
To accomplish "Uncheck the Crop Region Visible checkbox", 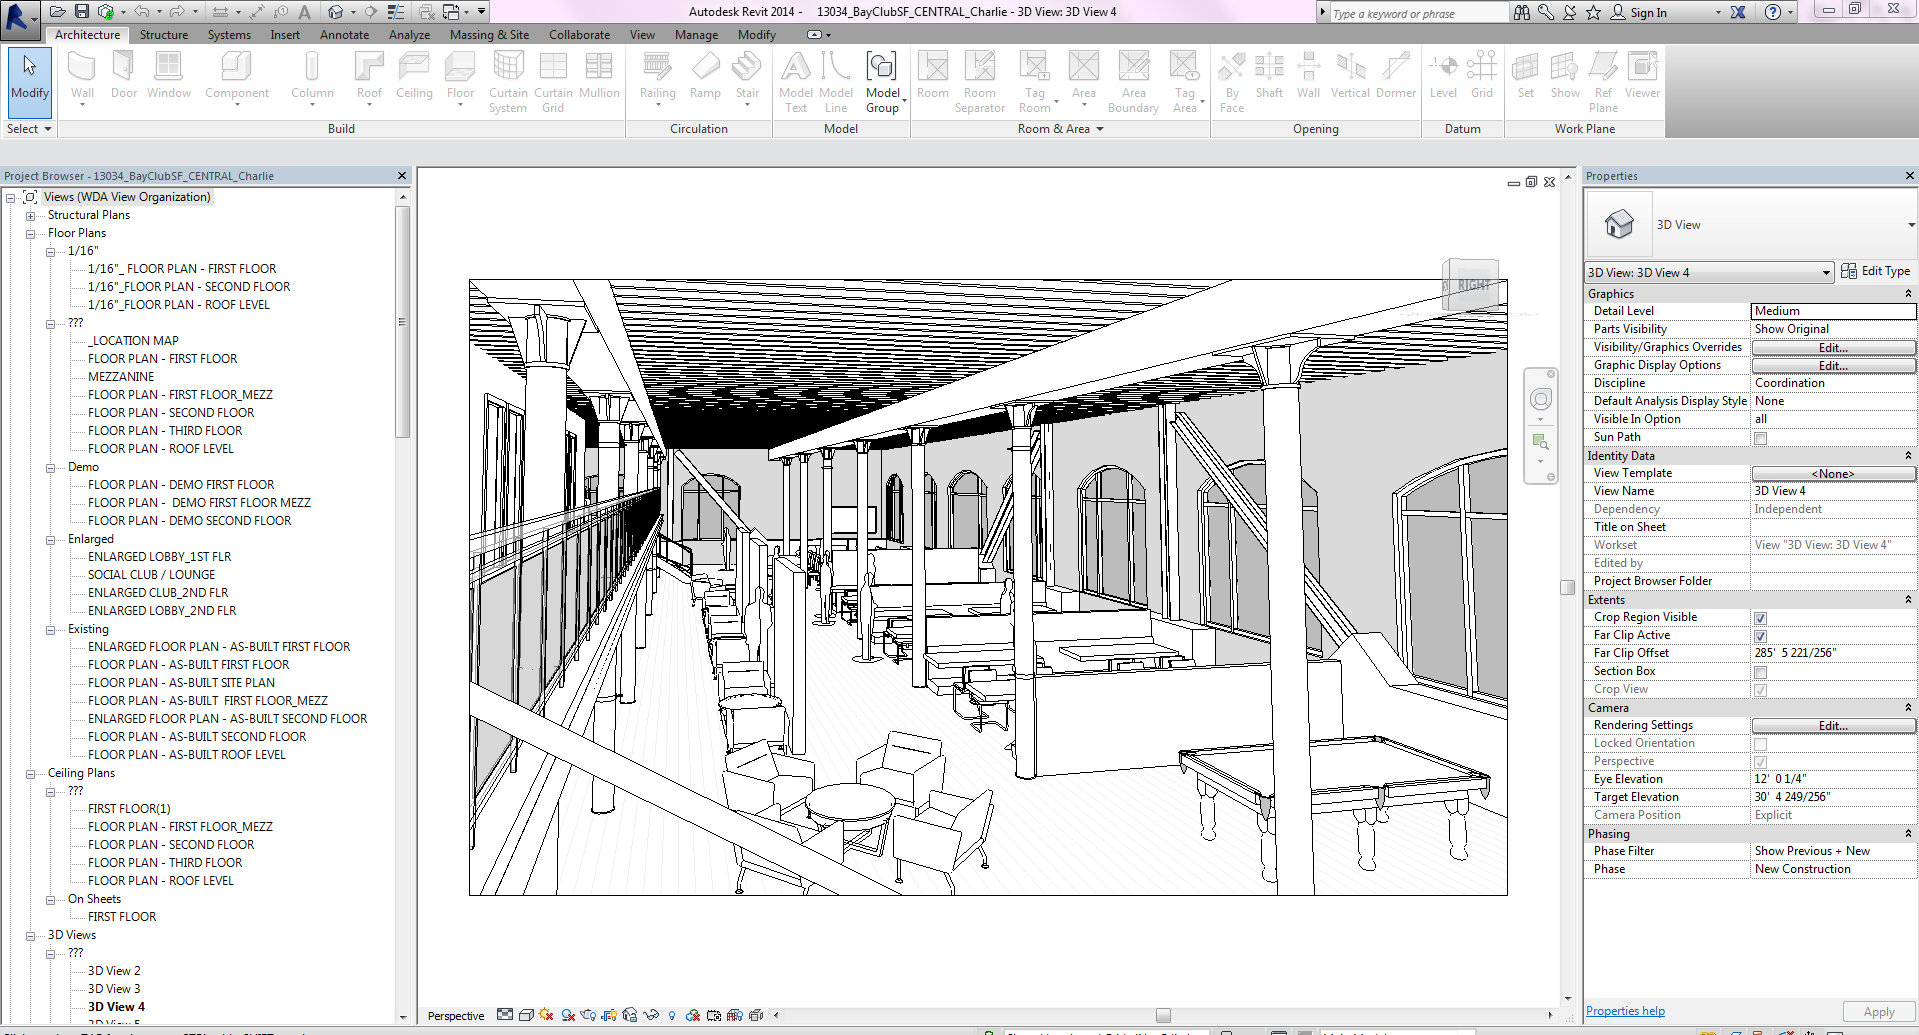I will (x=1760, y=618).
